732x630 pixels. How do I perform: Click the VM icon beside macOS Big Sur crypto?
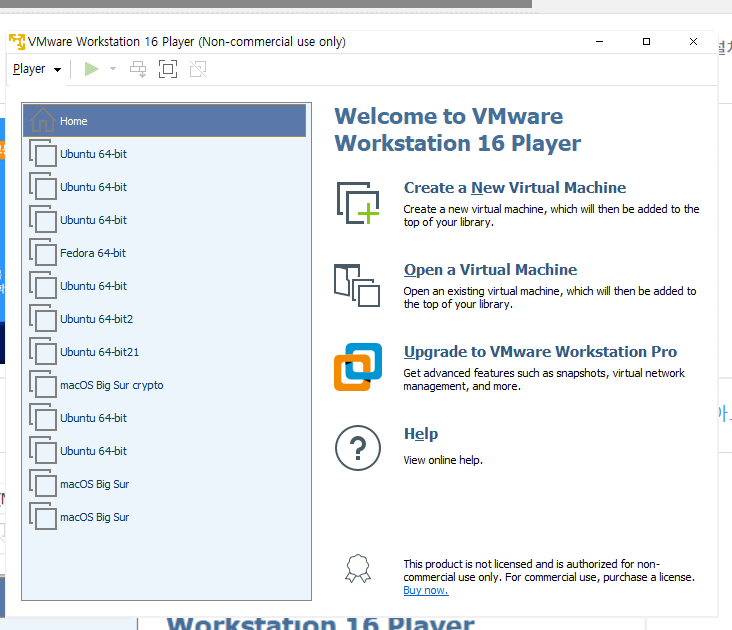click(x=43, y=385)
